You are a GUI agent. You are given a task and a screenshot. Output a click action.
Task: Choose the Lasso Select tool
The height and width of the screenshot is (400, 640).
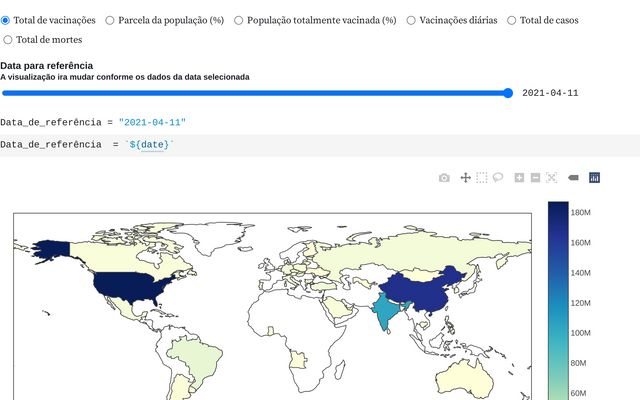497,178
